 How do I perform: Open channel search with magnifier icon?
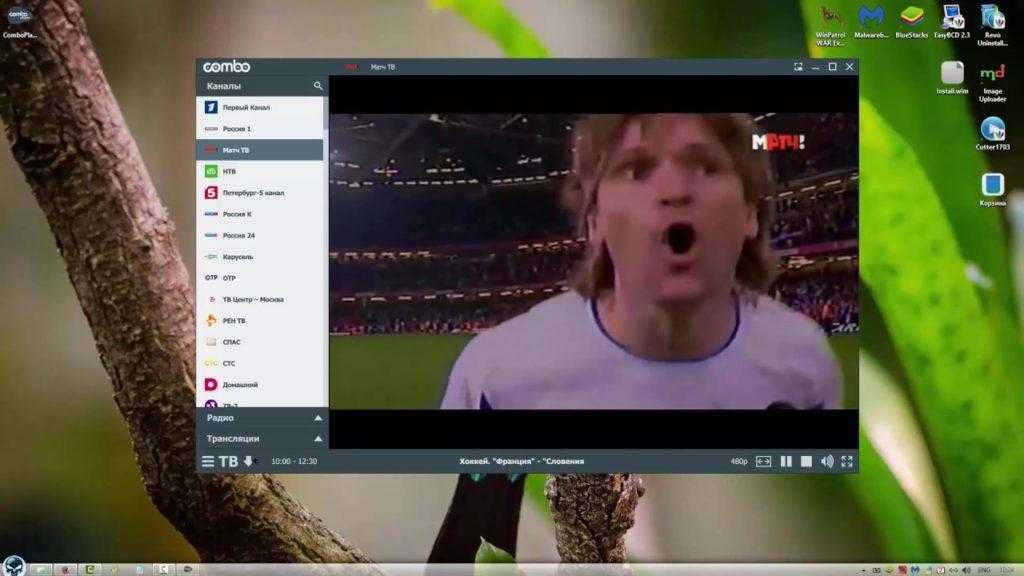pos(318,86)
